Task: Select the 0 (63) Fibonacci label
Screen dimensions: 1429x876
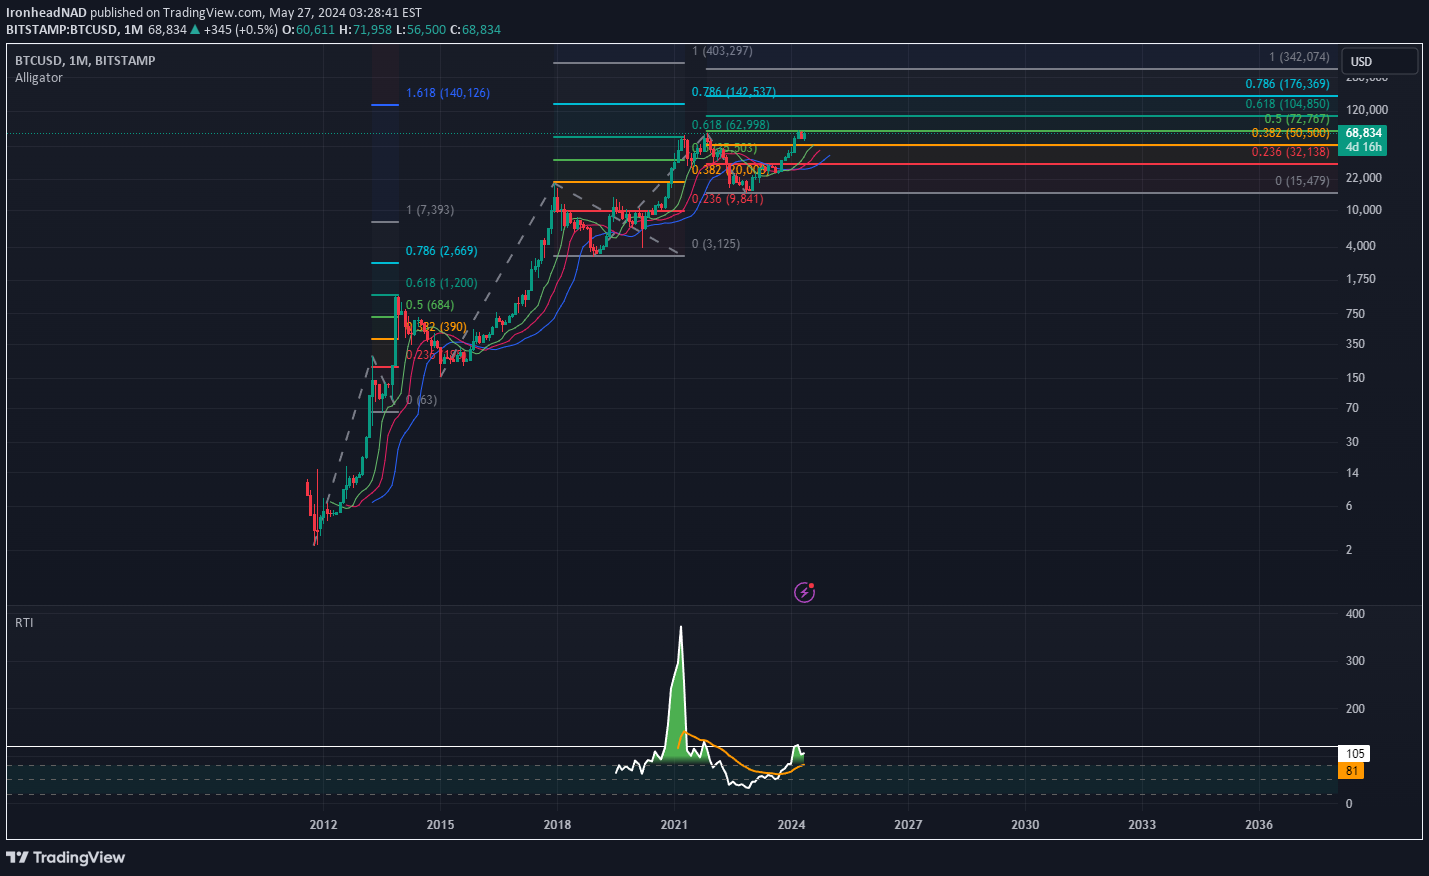Action: pyautogui.click(x=421, y=399)
